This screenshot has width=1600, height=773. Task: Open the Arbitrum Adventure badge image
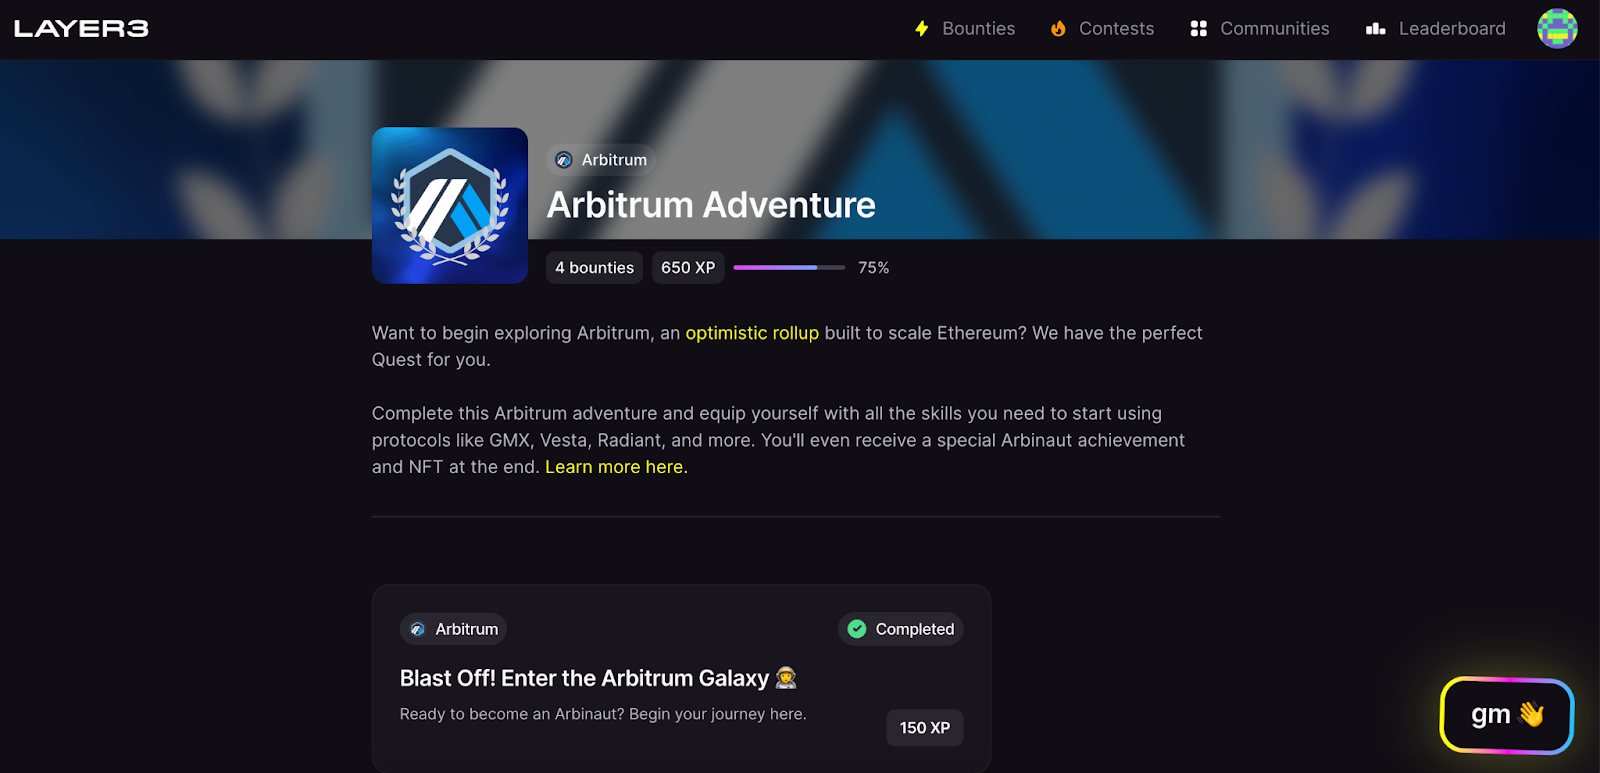click(450, 205)
